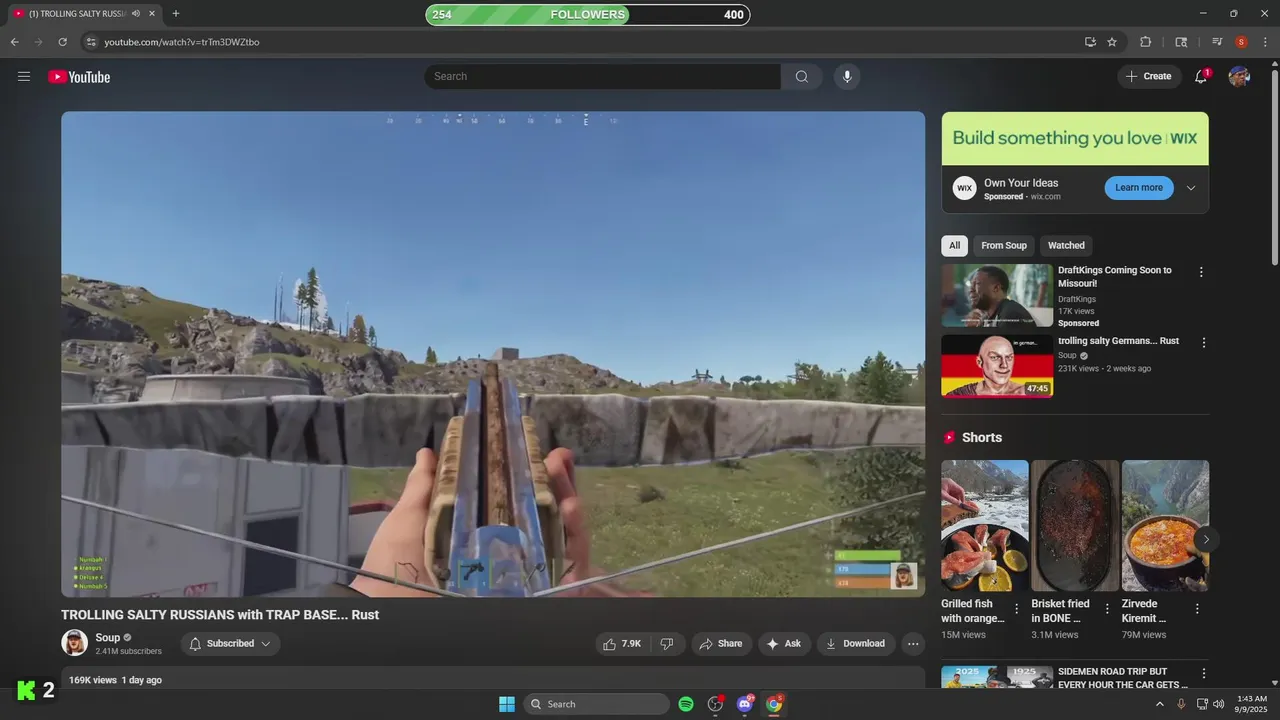Play the Grilled fish short thumbnail
This screenshot has height=720, width=1280.
point(985,526)
